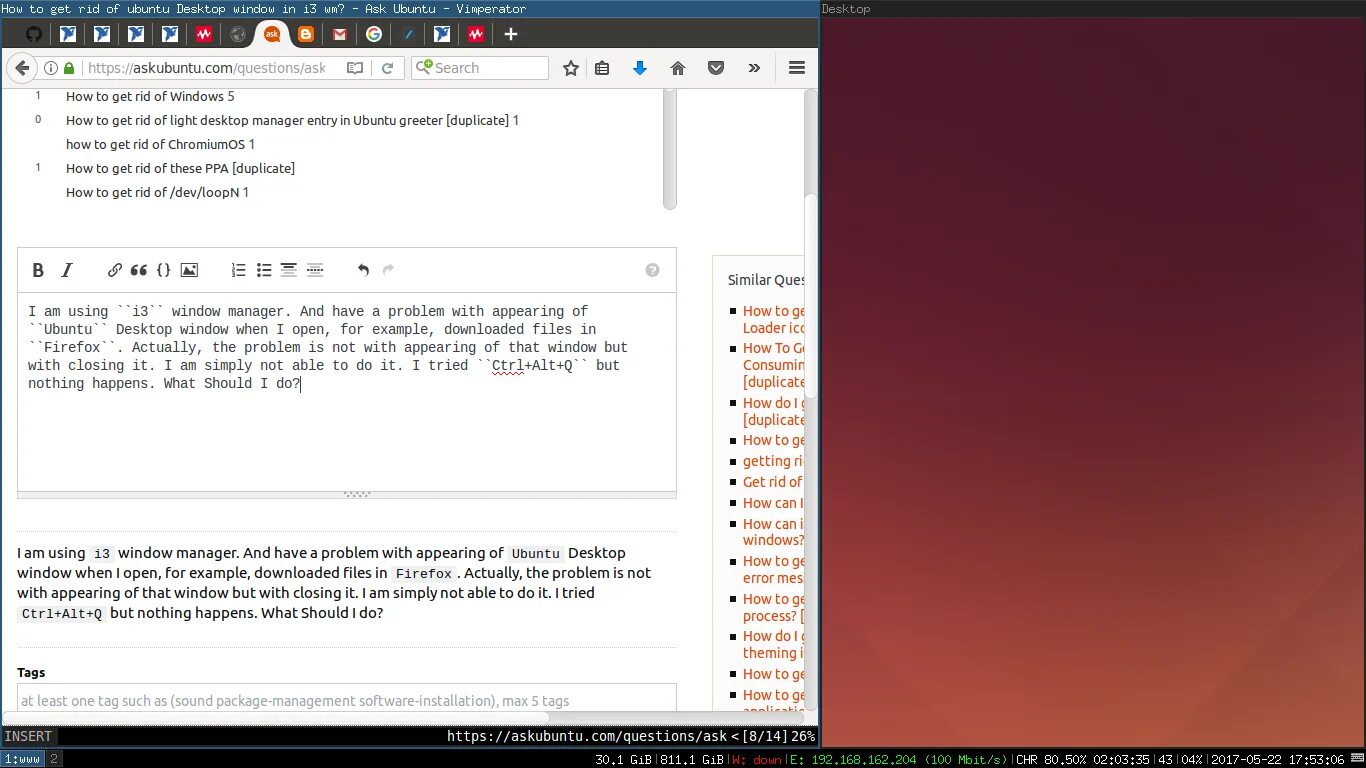Viewport: 1366px width, 768px height.
Task: Undo the last editor change
Action: (x=363, y=270)
